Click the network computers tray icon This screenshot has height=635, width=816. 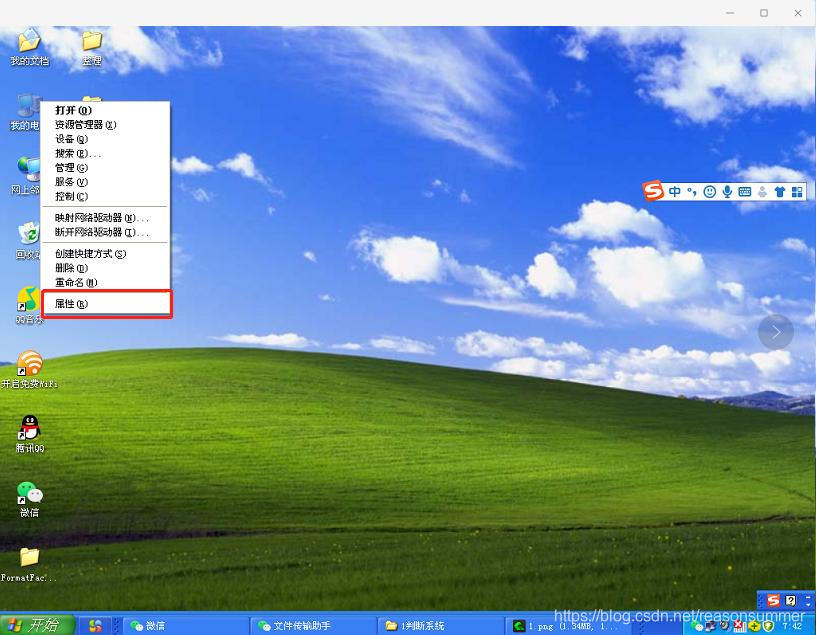tap(710, 626)
